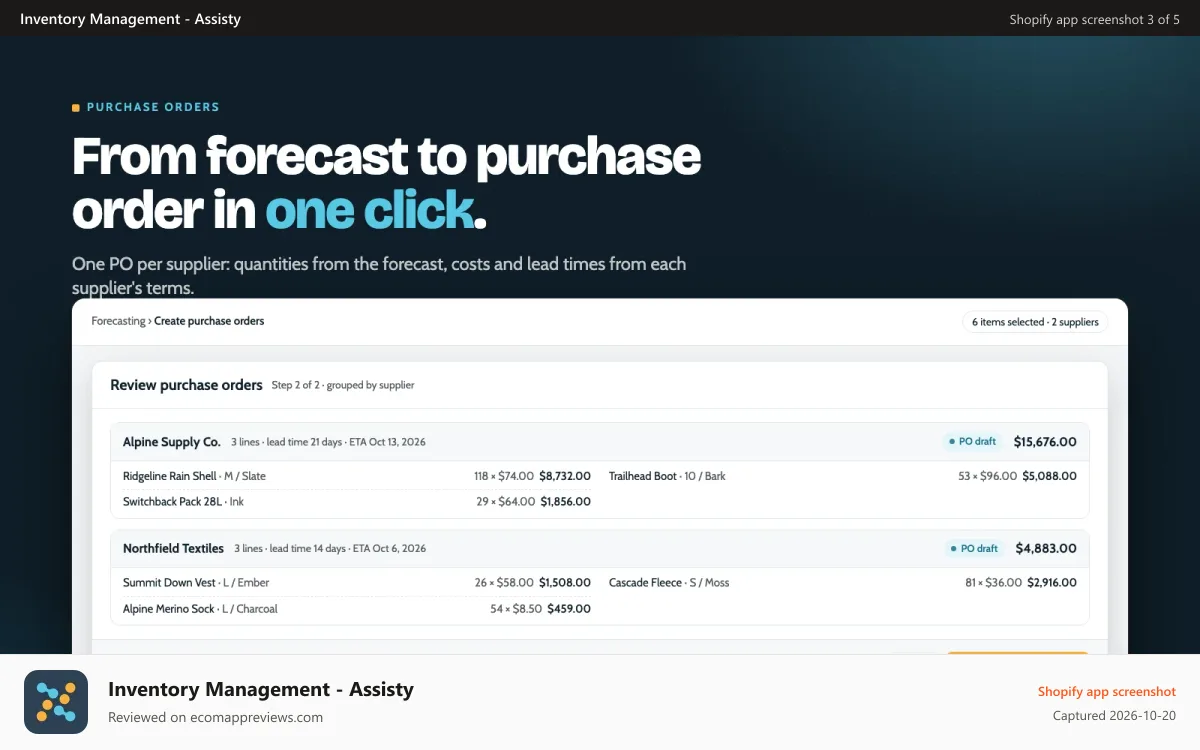Click the 118 × $74.00 quantity text

pos(504,476)
